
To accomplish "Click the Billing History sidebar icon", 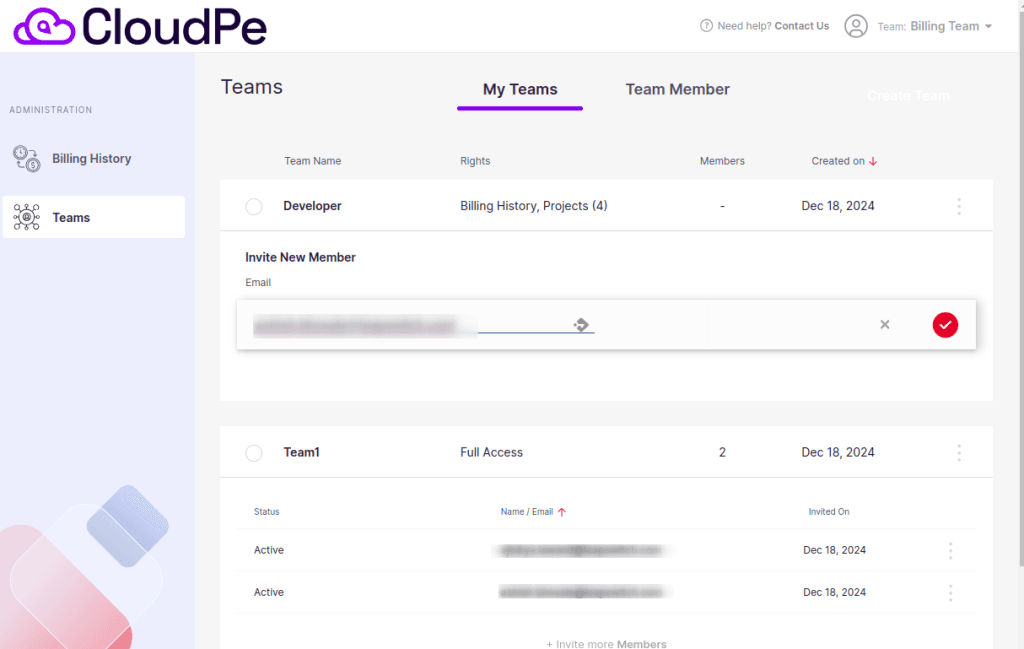I will pyautogui.click(x=27, y=159).
